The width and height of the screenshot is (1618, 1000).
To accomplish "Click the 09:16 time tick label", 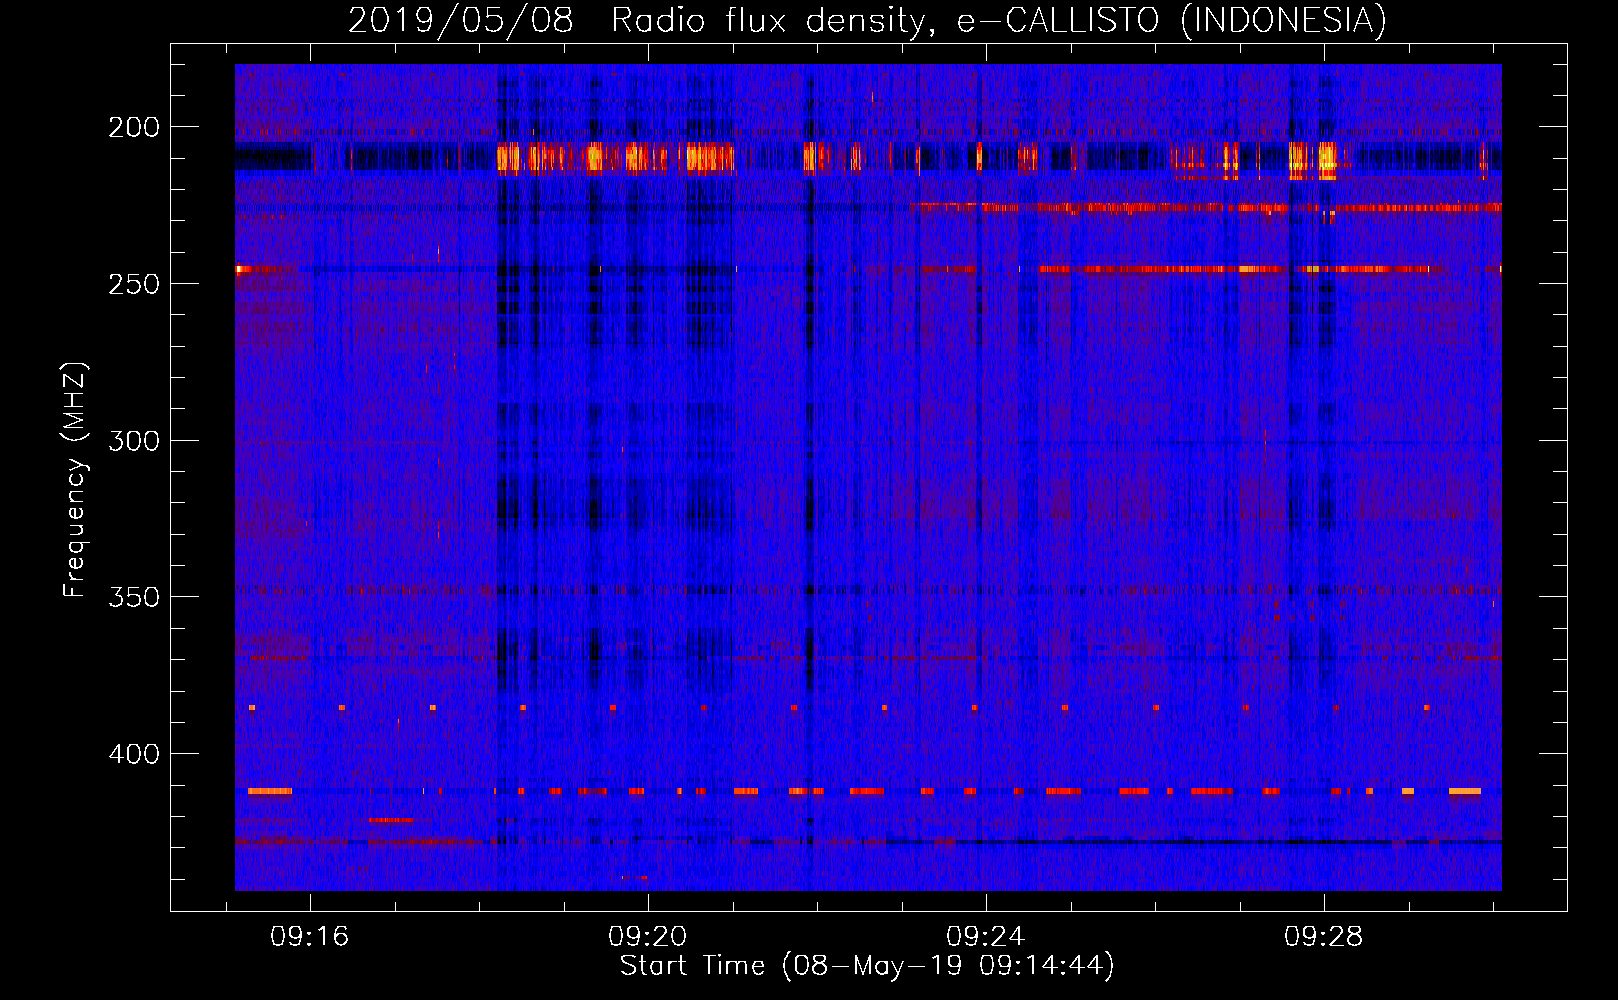I will [310, 936].
